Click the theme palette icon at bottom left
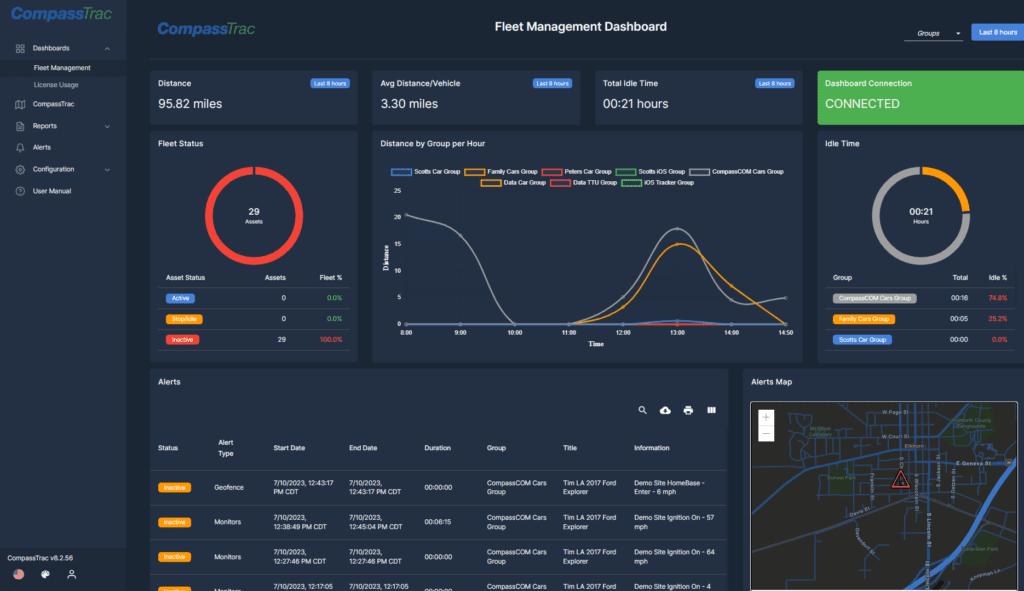The image size is (1024, 591). (x=44, y=573)
